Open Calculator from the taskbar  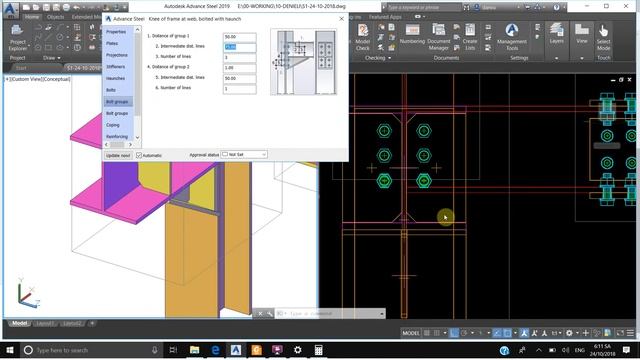pos(318,350)
